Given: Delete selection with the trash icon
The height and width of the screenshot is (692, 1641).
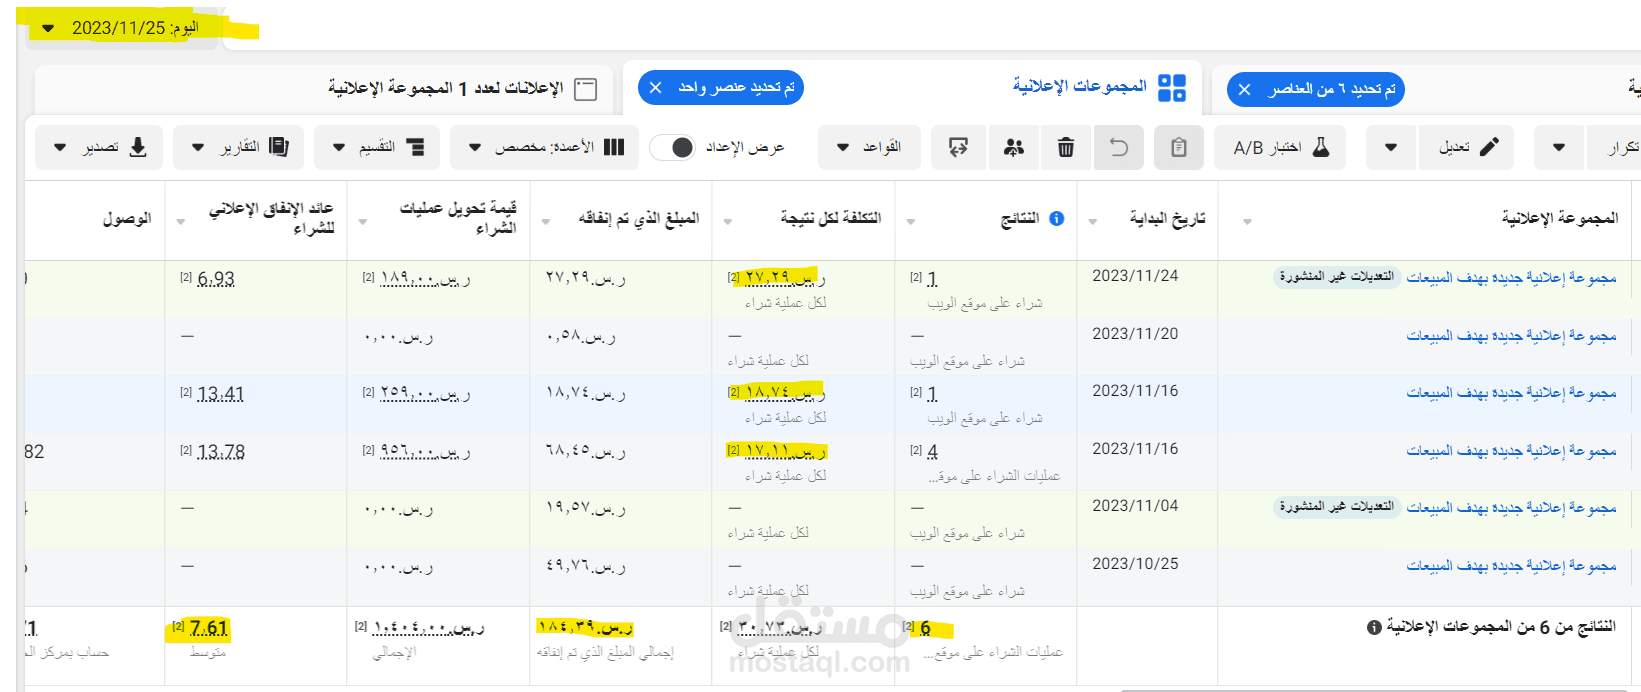Looking at the screenshot, I should click(x=1066, y=147).
